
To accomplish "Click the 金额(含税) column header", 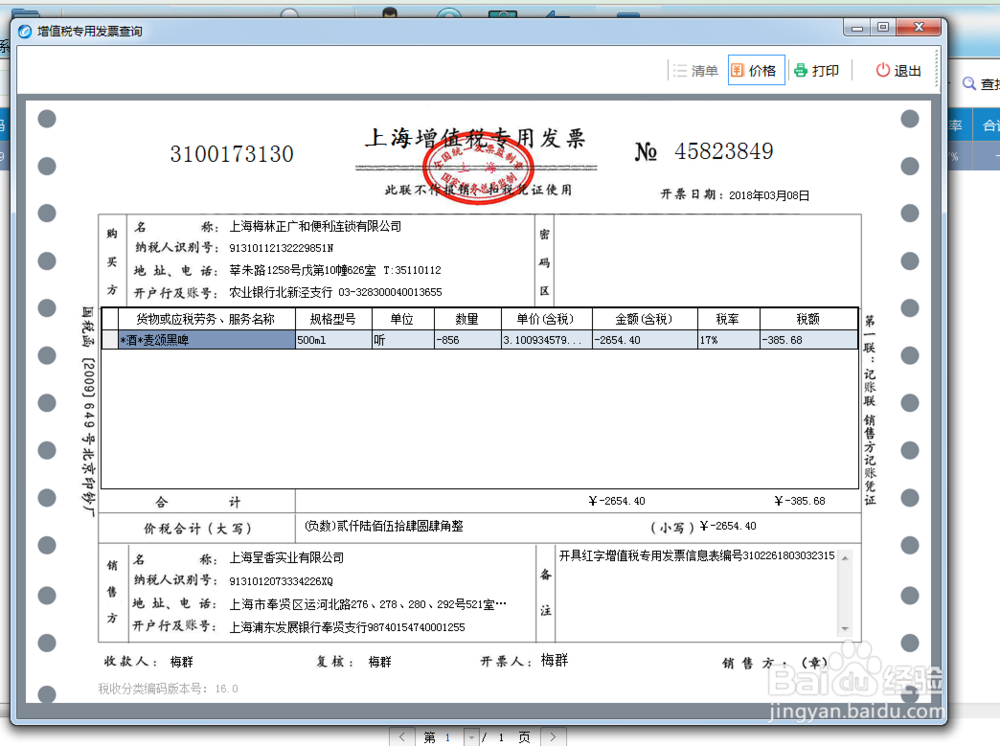I will (x=645, y=319).
